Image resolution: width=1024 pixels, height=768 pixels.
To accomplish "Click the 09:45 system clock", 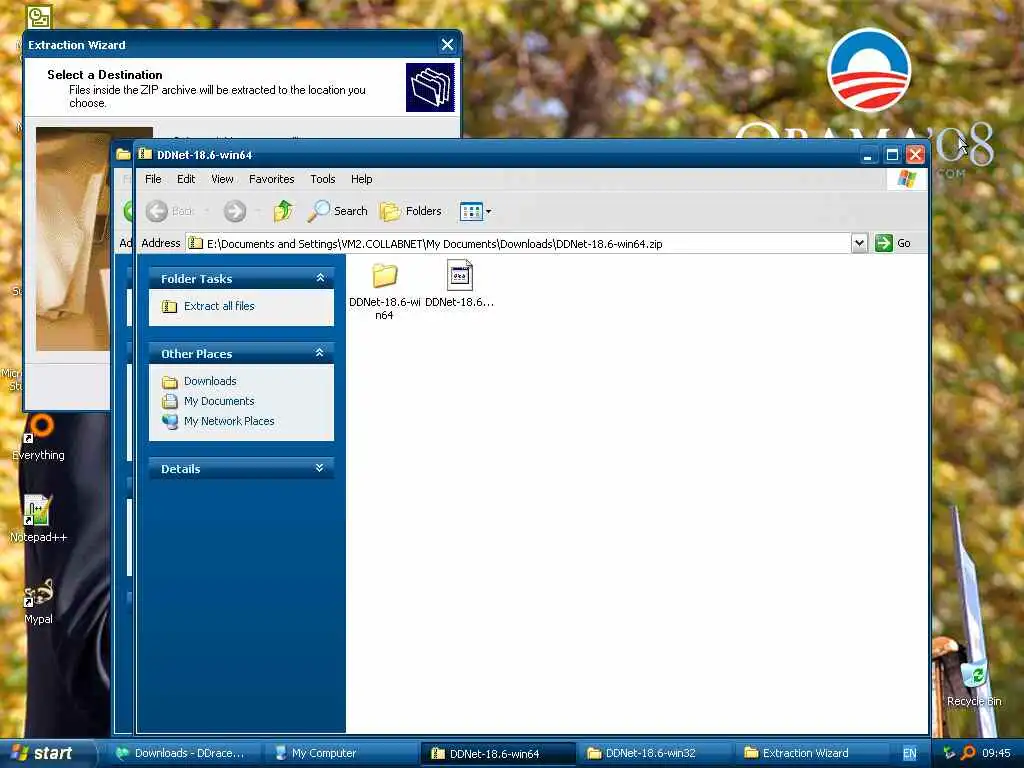I will point(997,753).
